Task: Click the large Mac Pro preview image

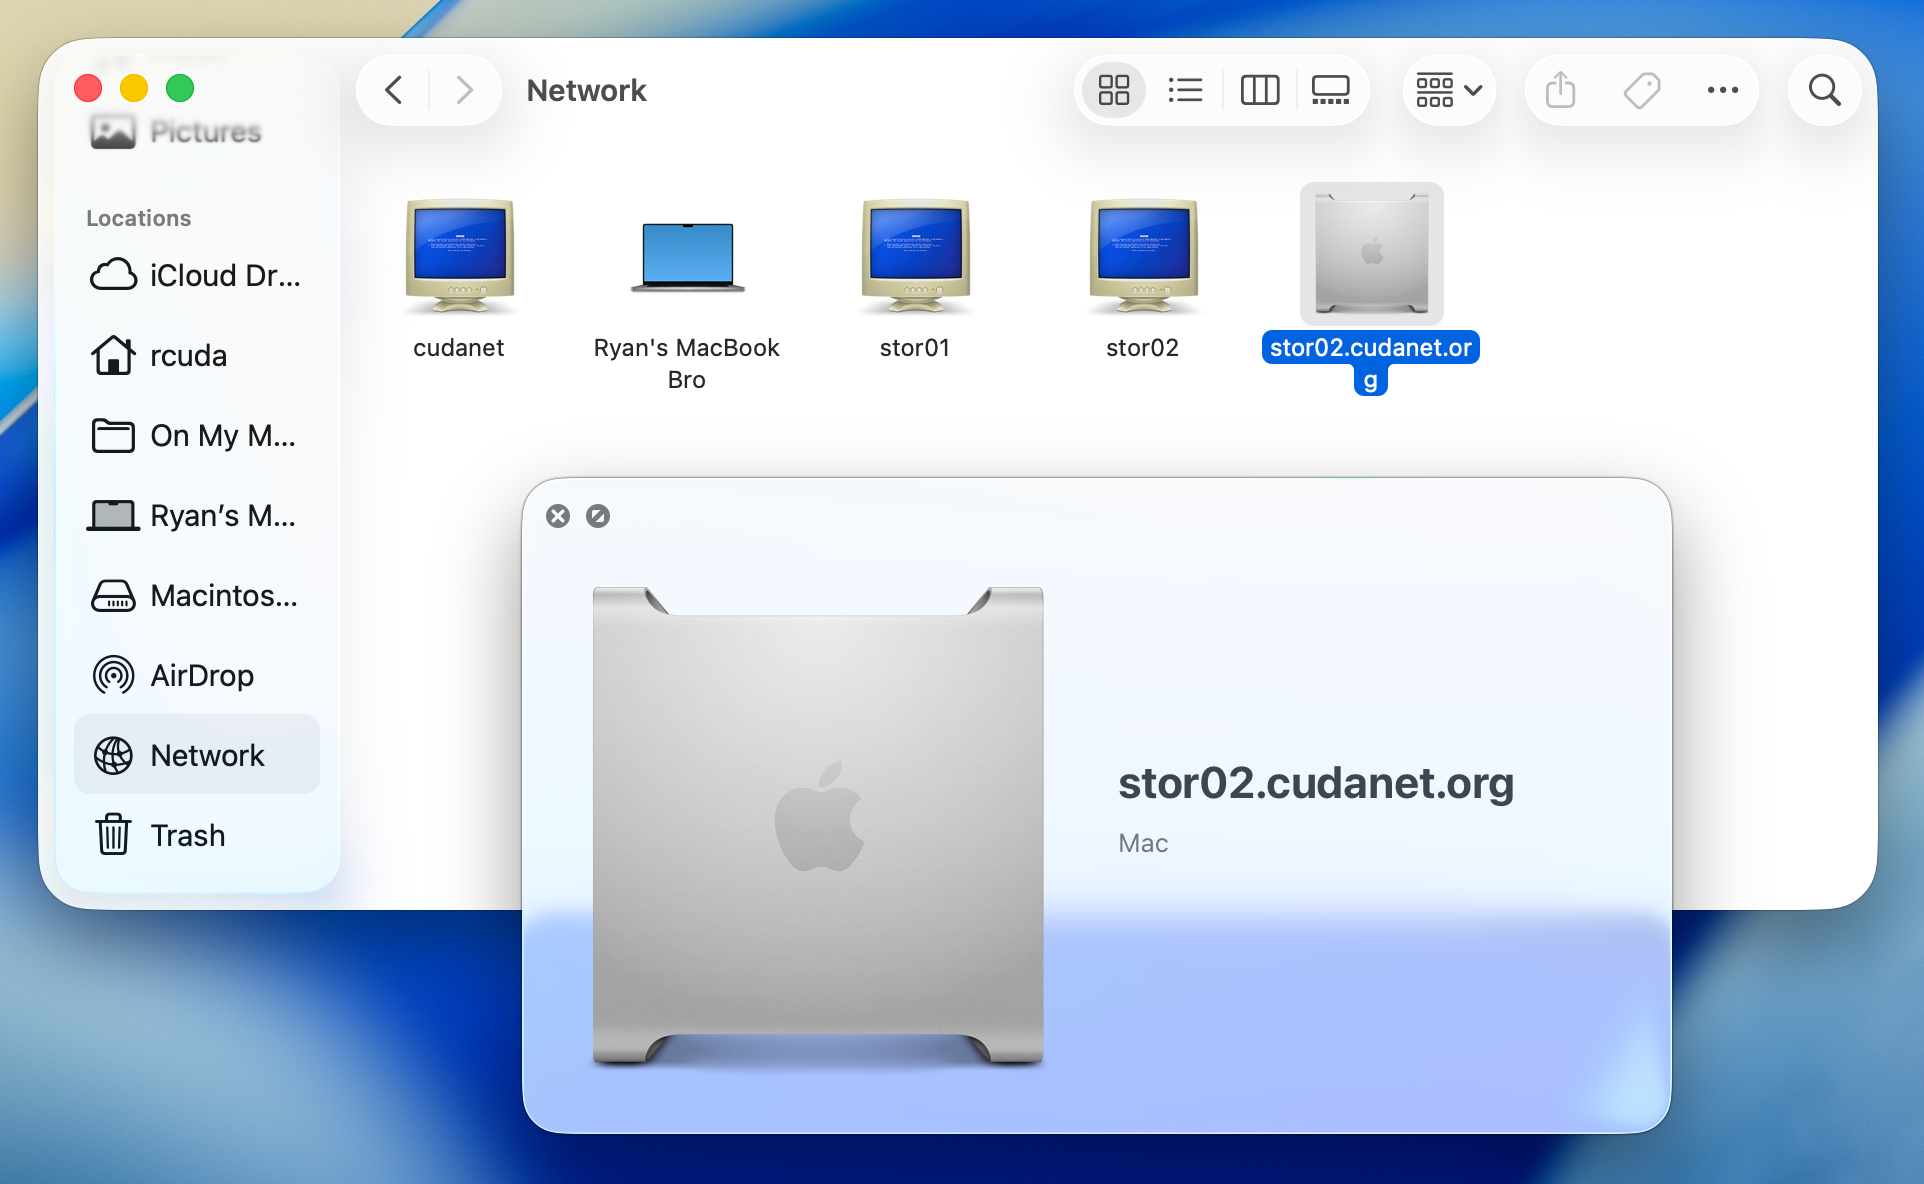Action: click(818, 826)
